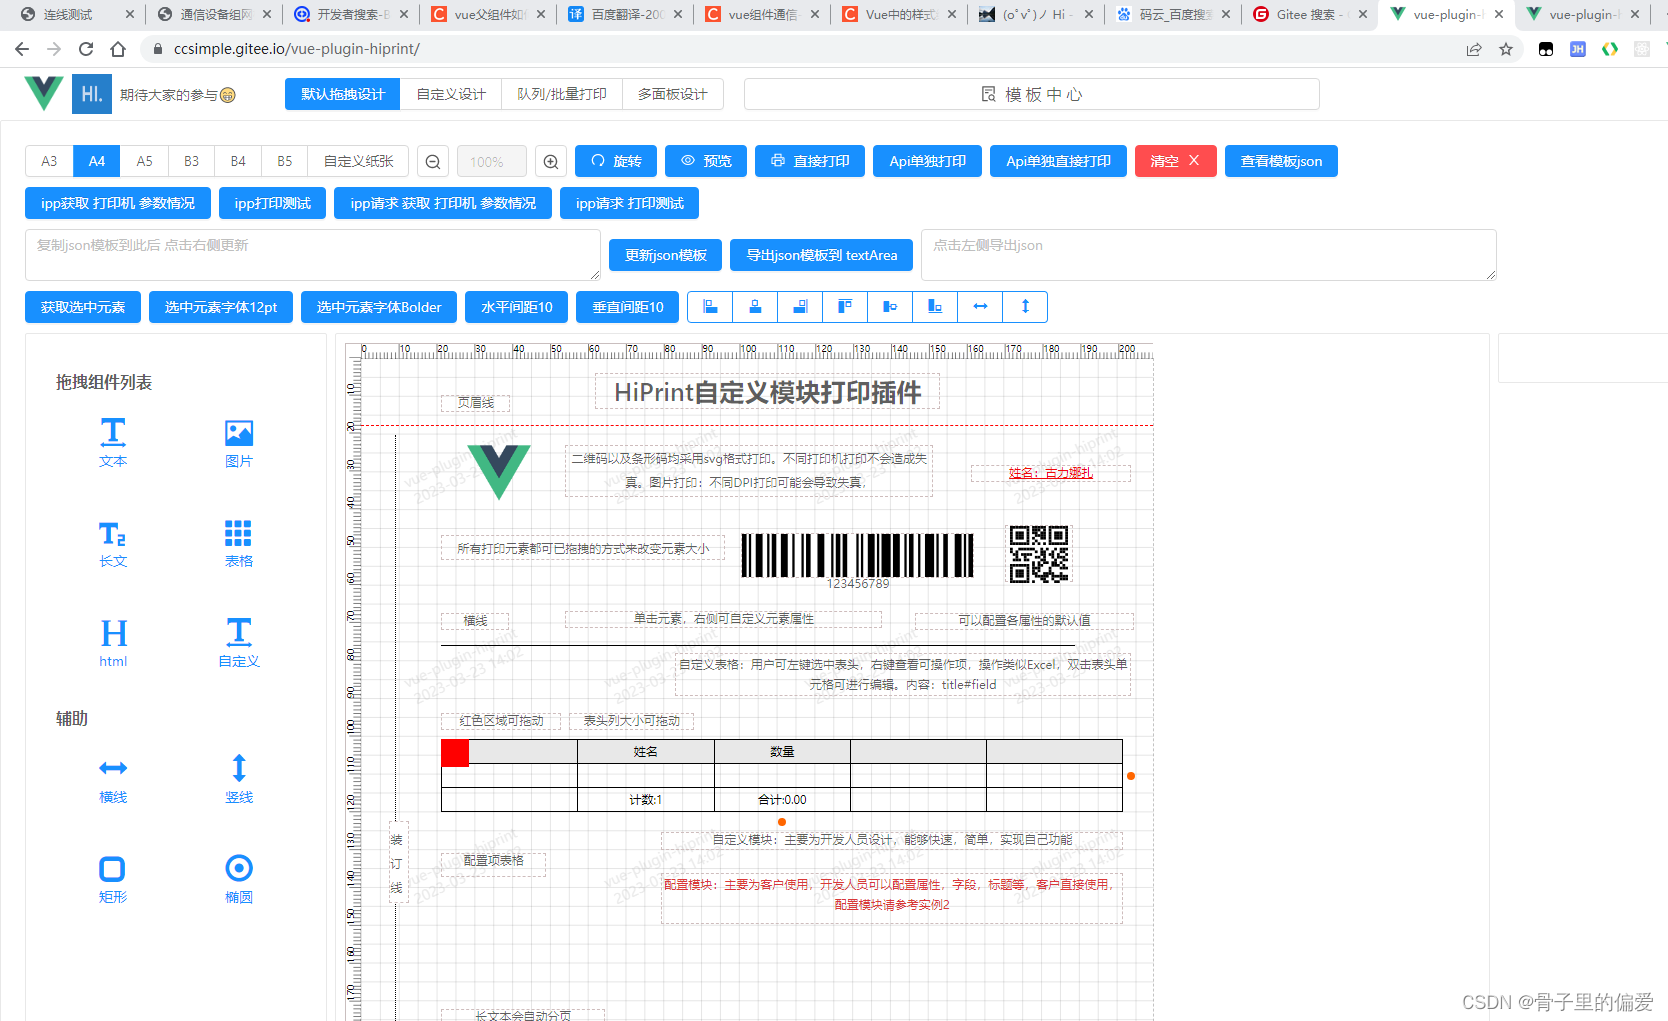1668x1021 pixels.
Task: Focus the exported json output textarea
Action: [x=1209, y=255]
